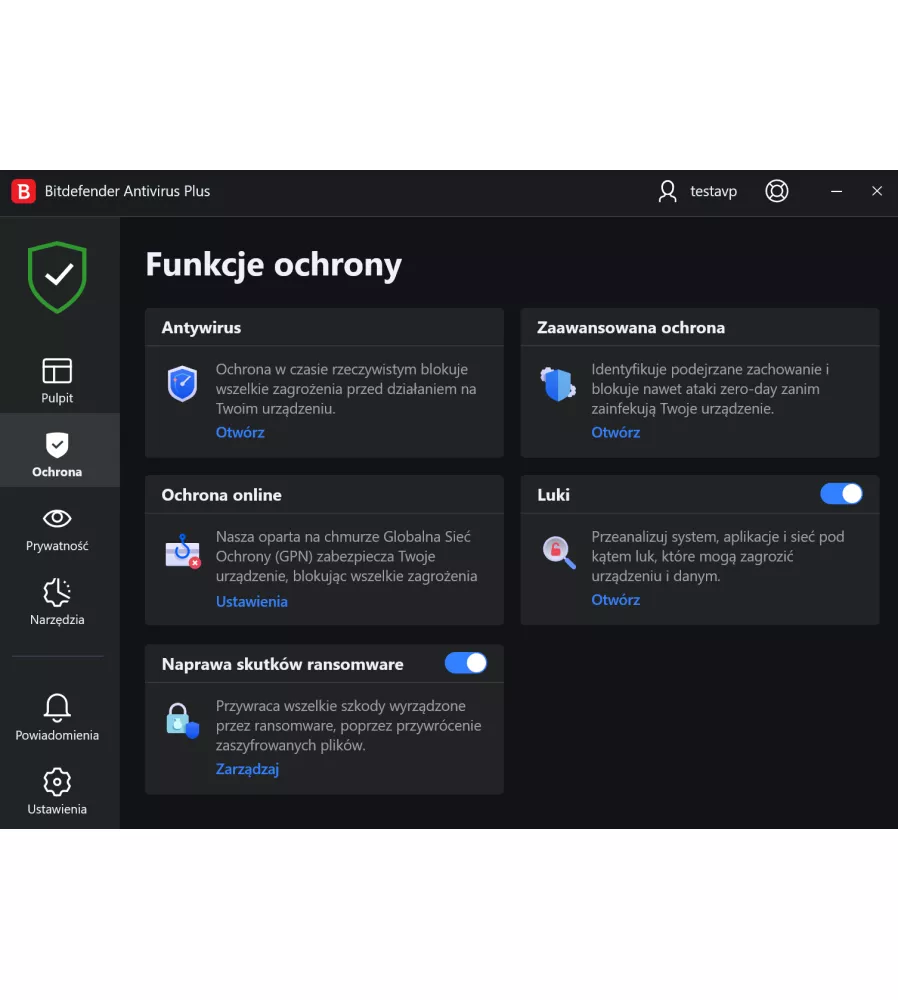Disable the Luki toggle switch
The height and width of the screenshot is (1000, 898).
841,494
